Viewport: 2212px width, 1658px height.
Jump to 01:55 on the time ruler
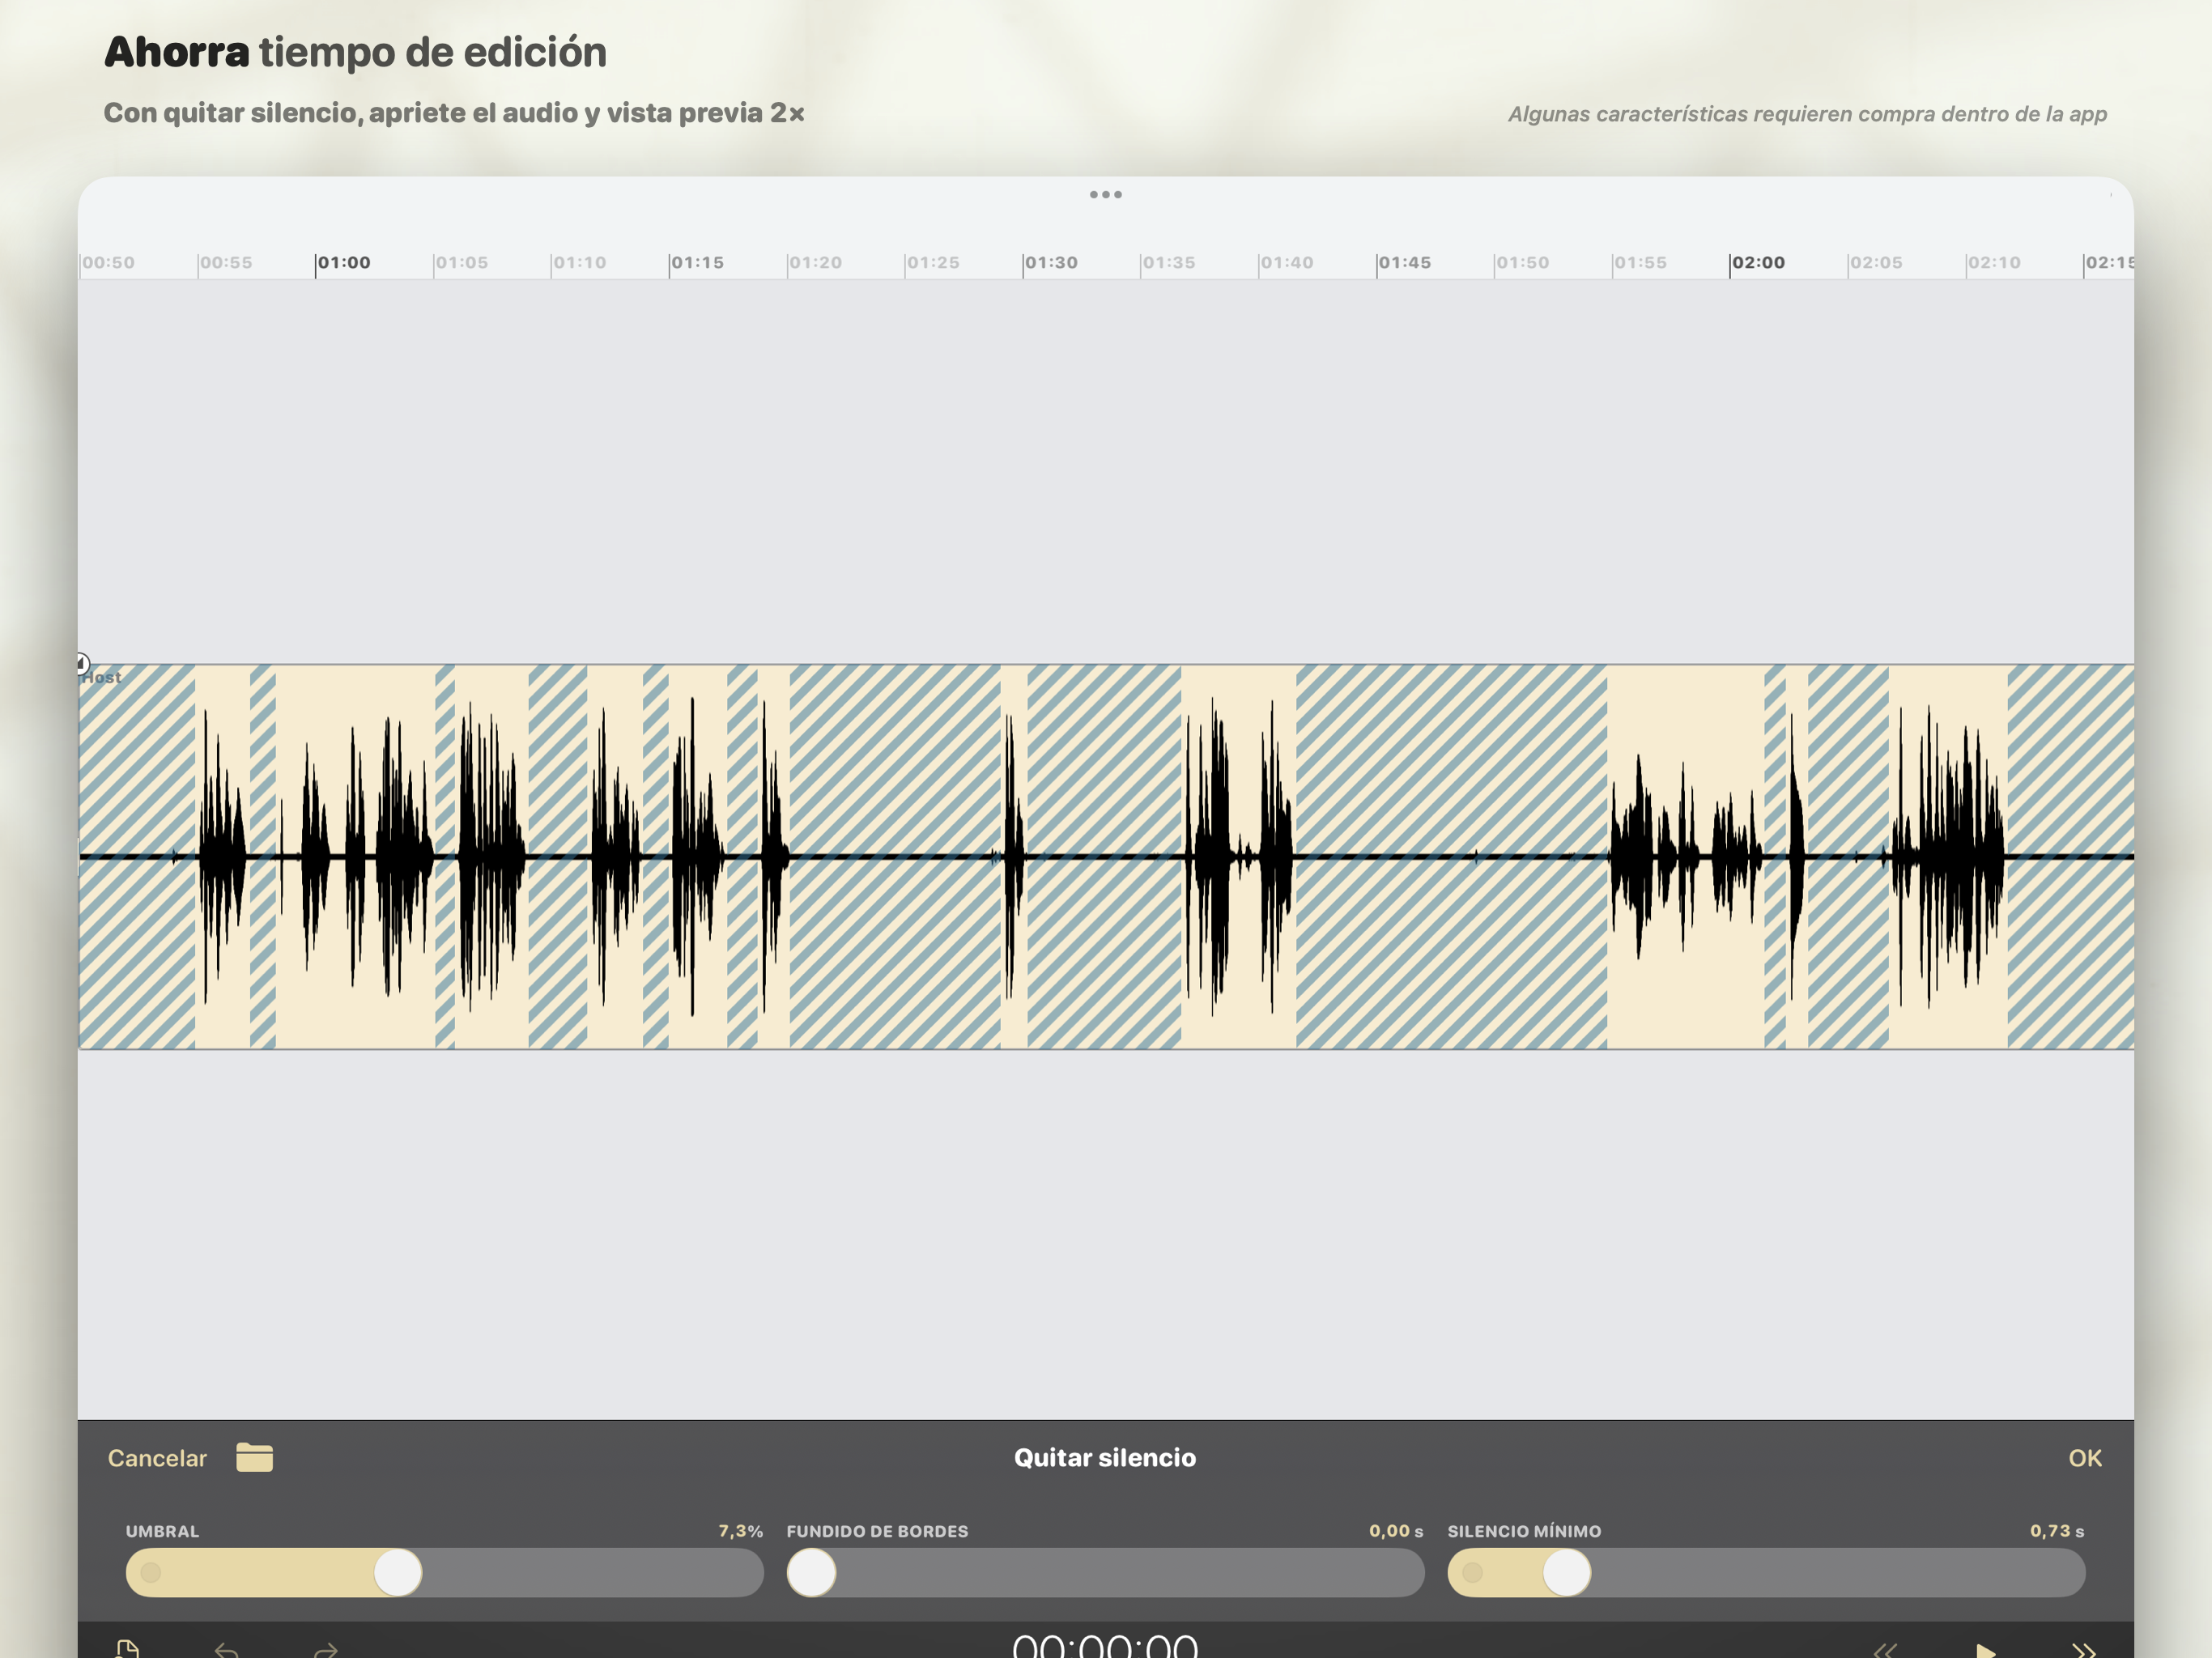point(1641,263)
